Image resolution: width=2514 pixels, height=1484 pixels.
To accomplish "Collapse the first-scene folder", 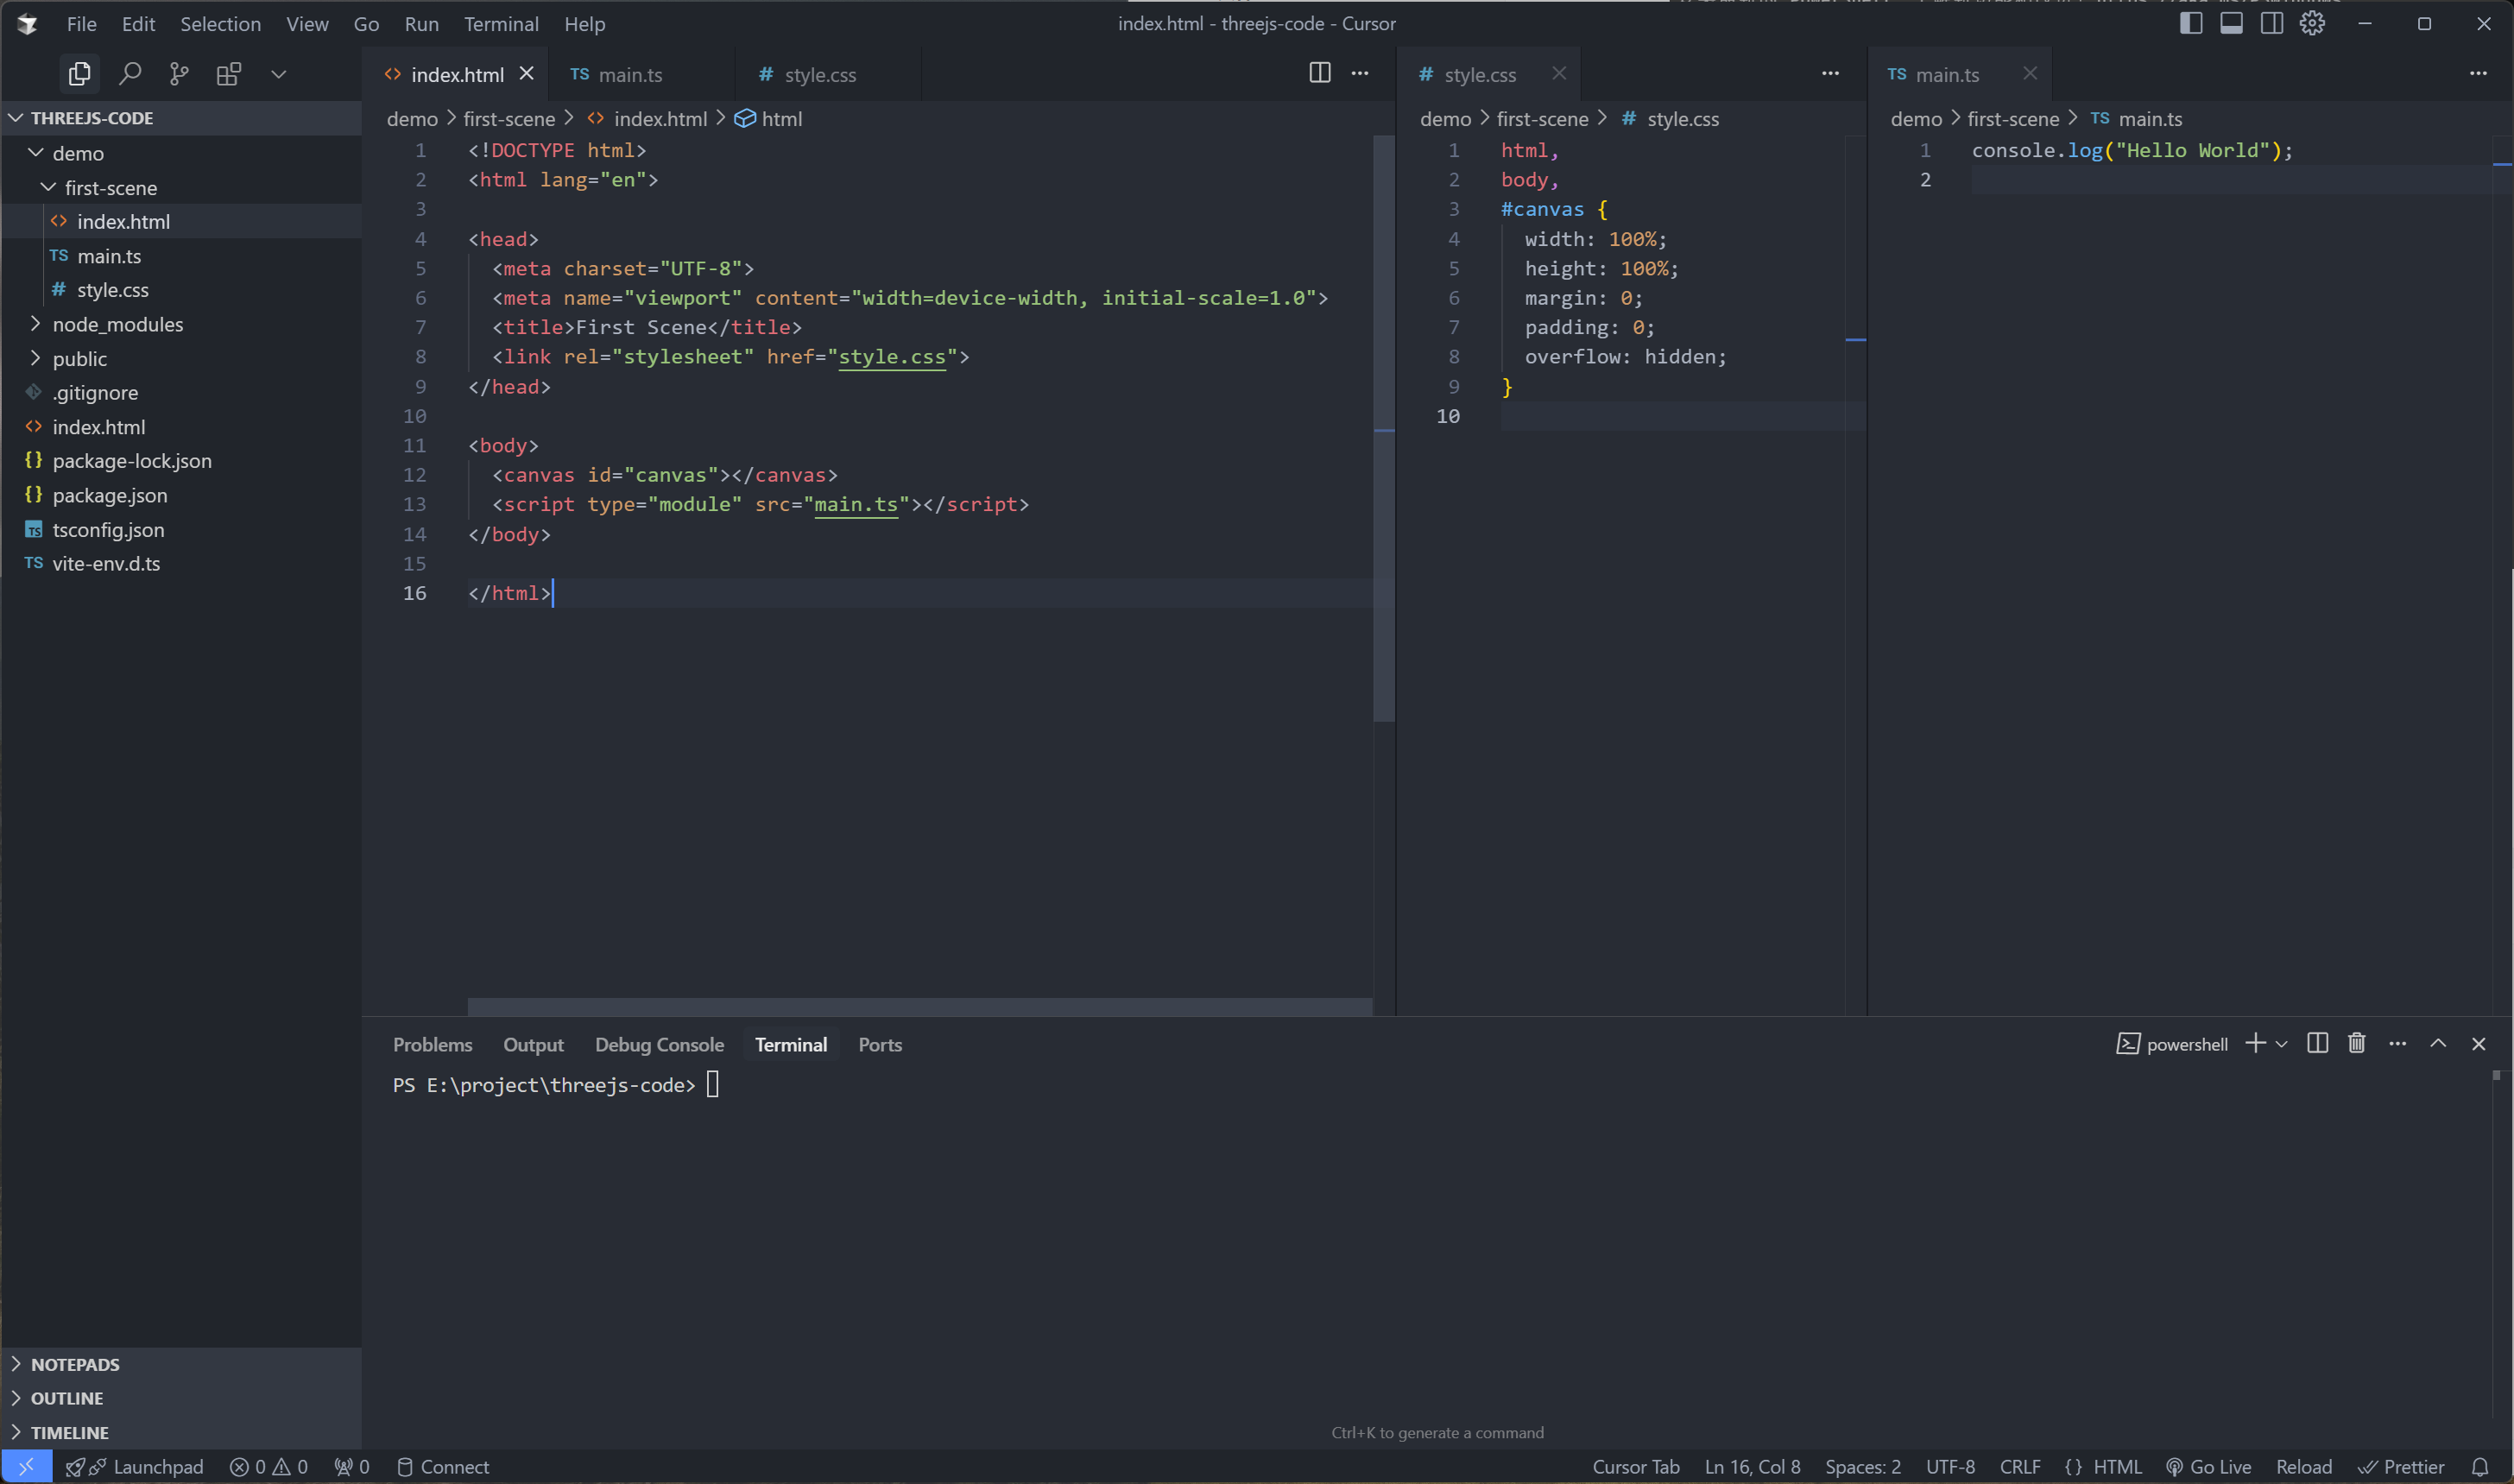I will (x=181, y=188).
